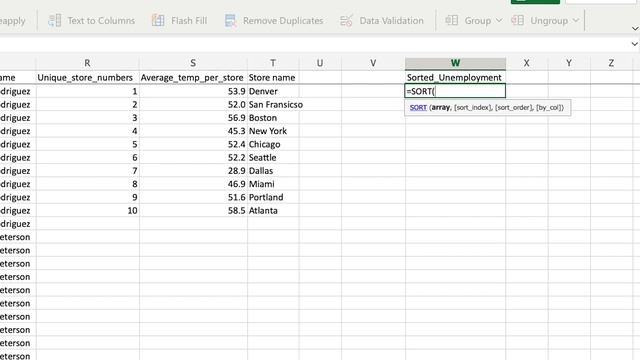This screenshot has width=640, height=360.
Task: Click the Ungroup rows icon
Action: tap(518, 20)
